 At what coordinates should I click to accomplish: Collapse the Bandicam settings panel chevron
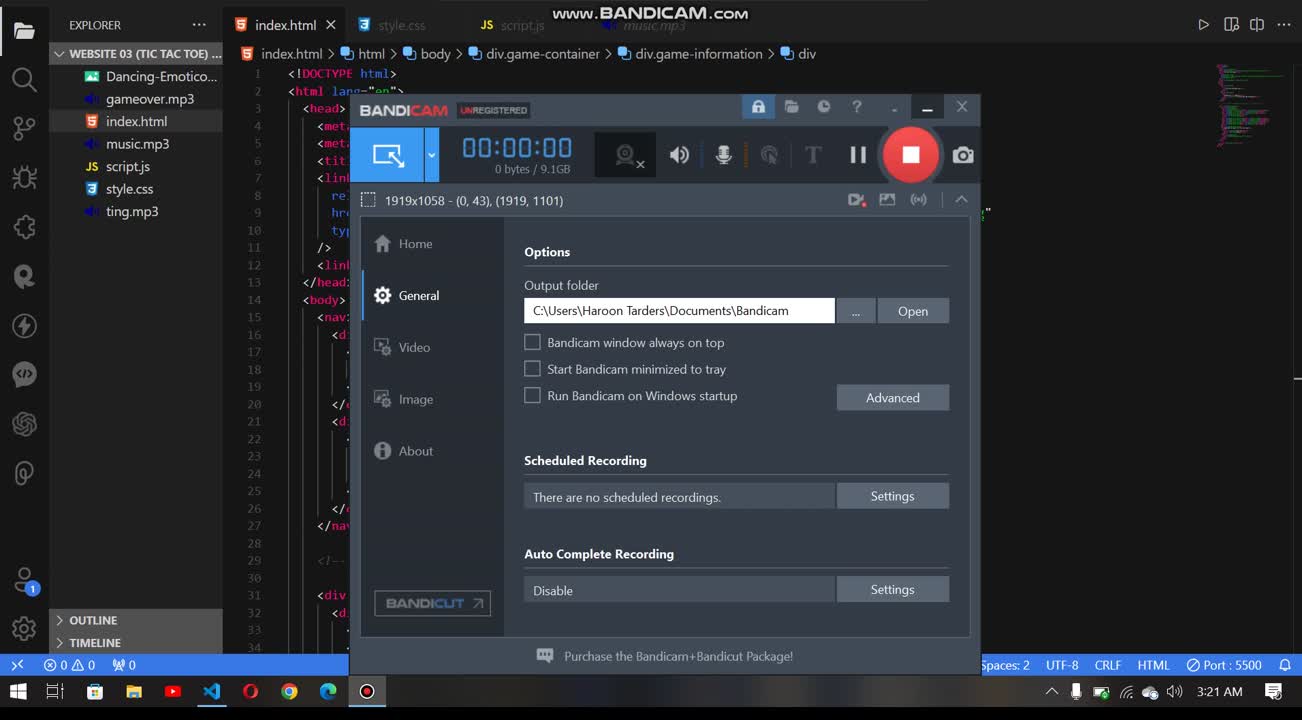pos(961,200)
